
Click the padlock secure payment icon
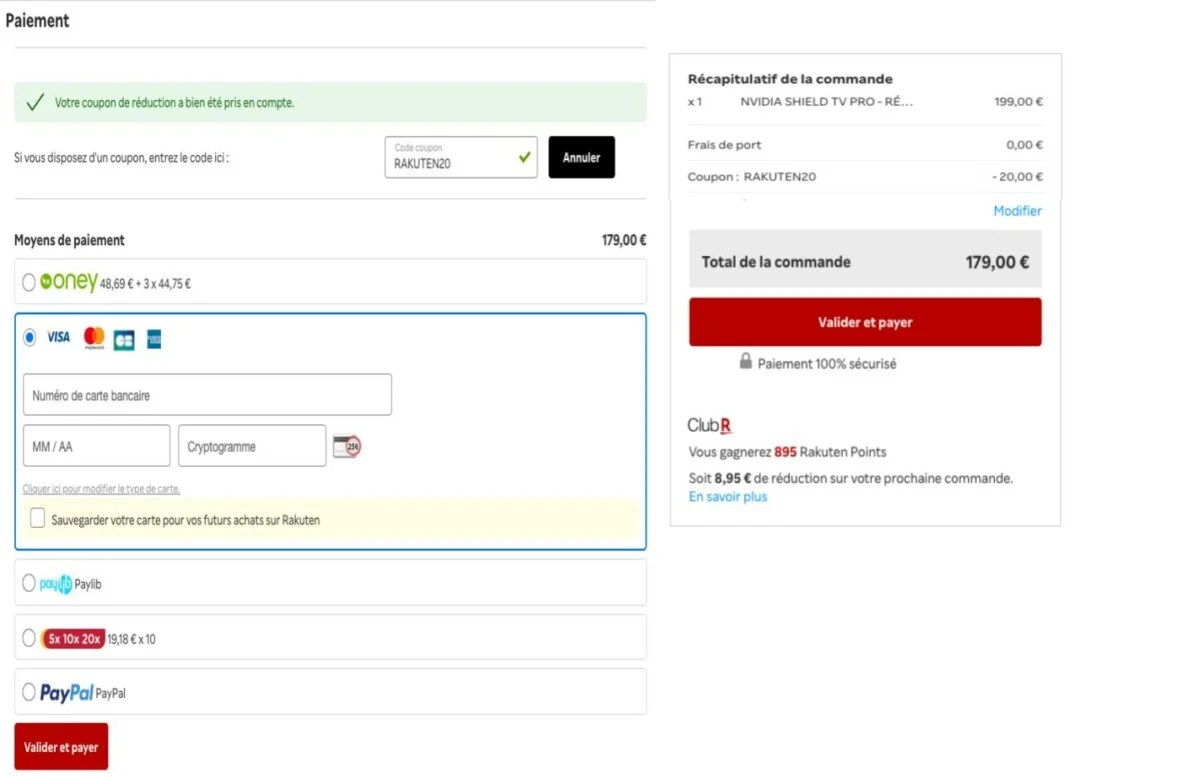pos(745,362)
